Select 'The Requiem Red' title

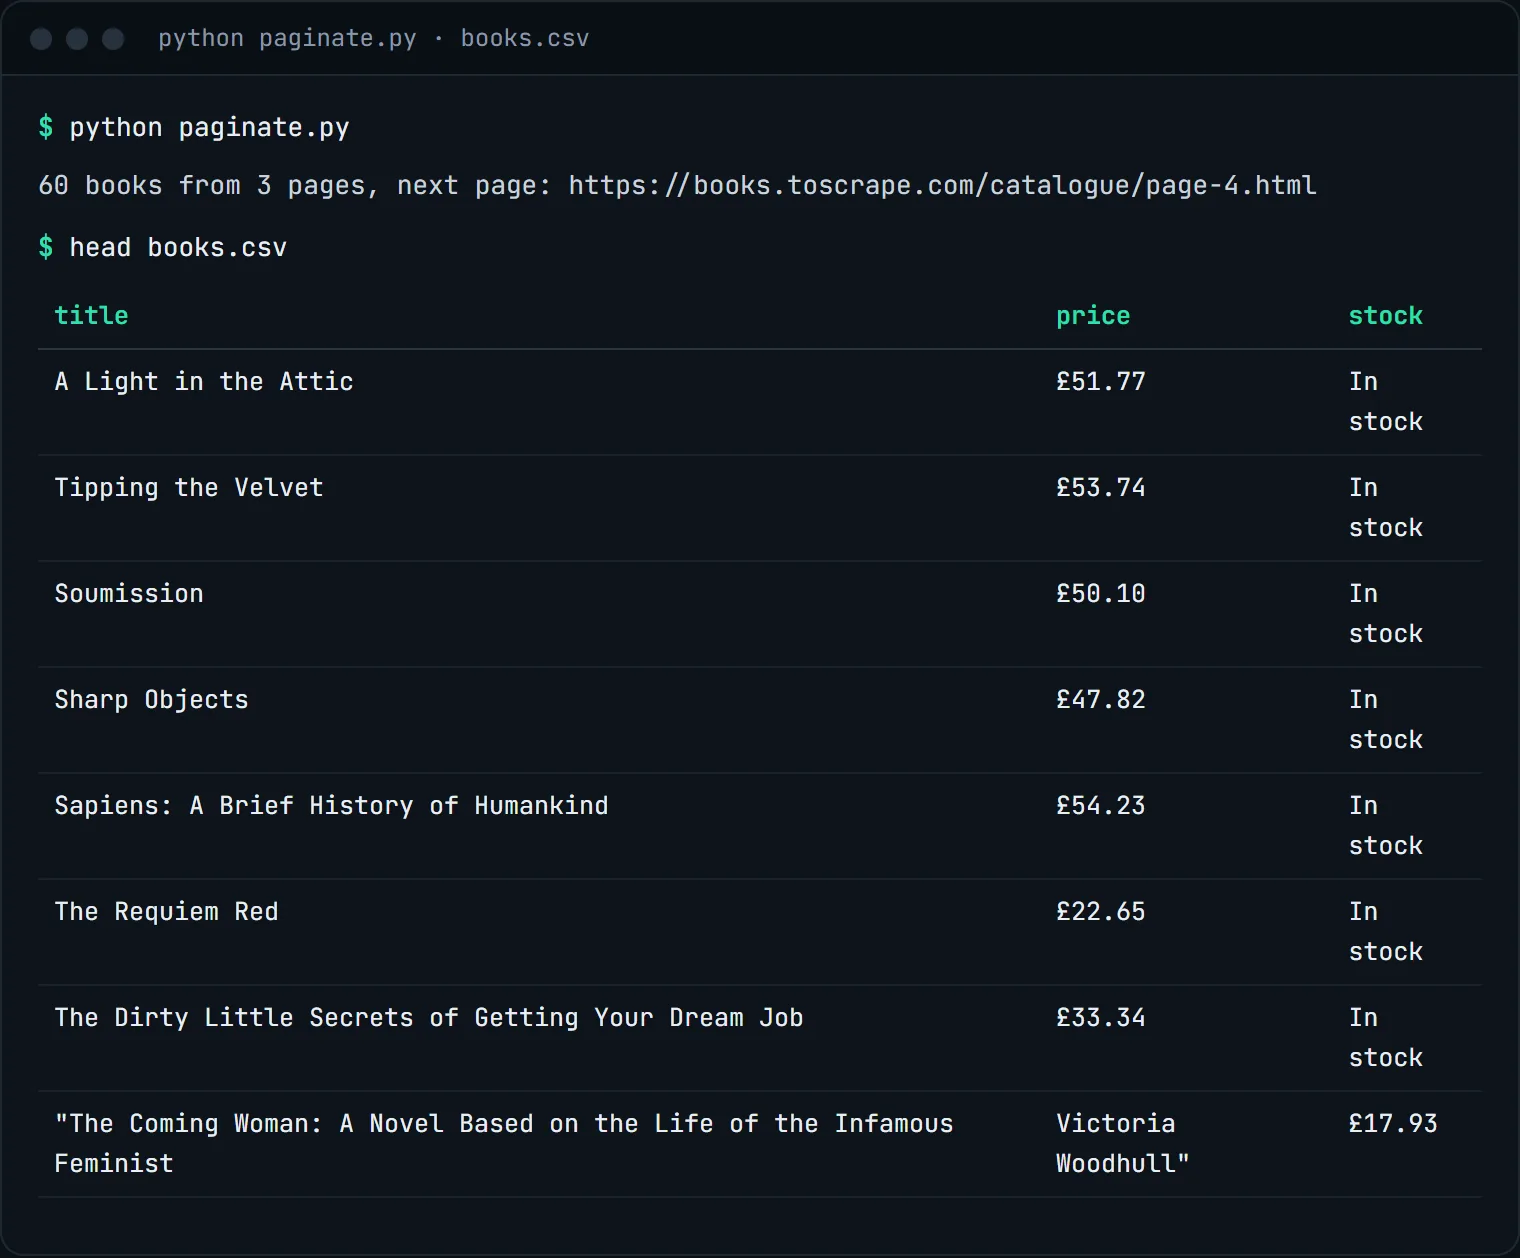coord(166,912)
